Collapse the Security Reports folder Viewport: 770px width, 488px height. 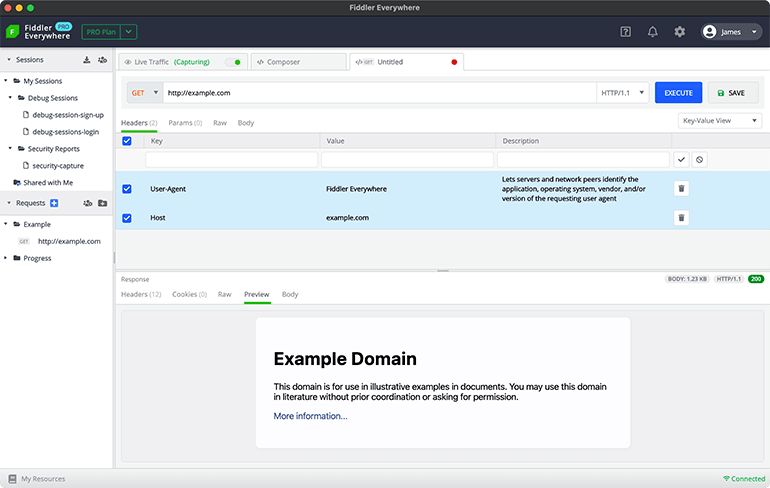tap(10, 148)
